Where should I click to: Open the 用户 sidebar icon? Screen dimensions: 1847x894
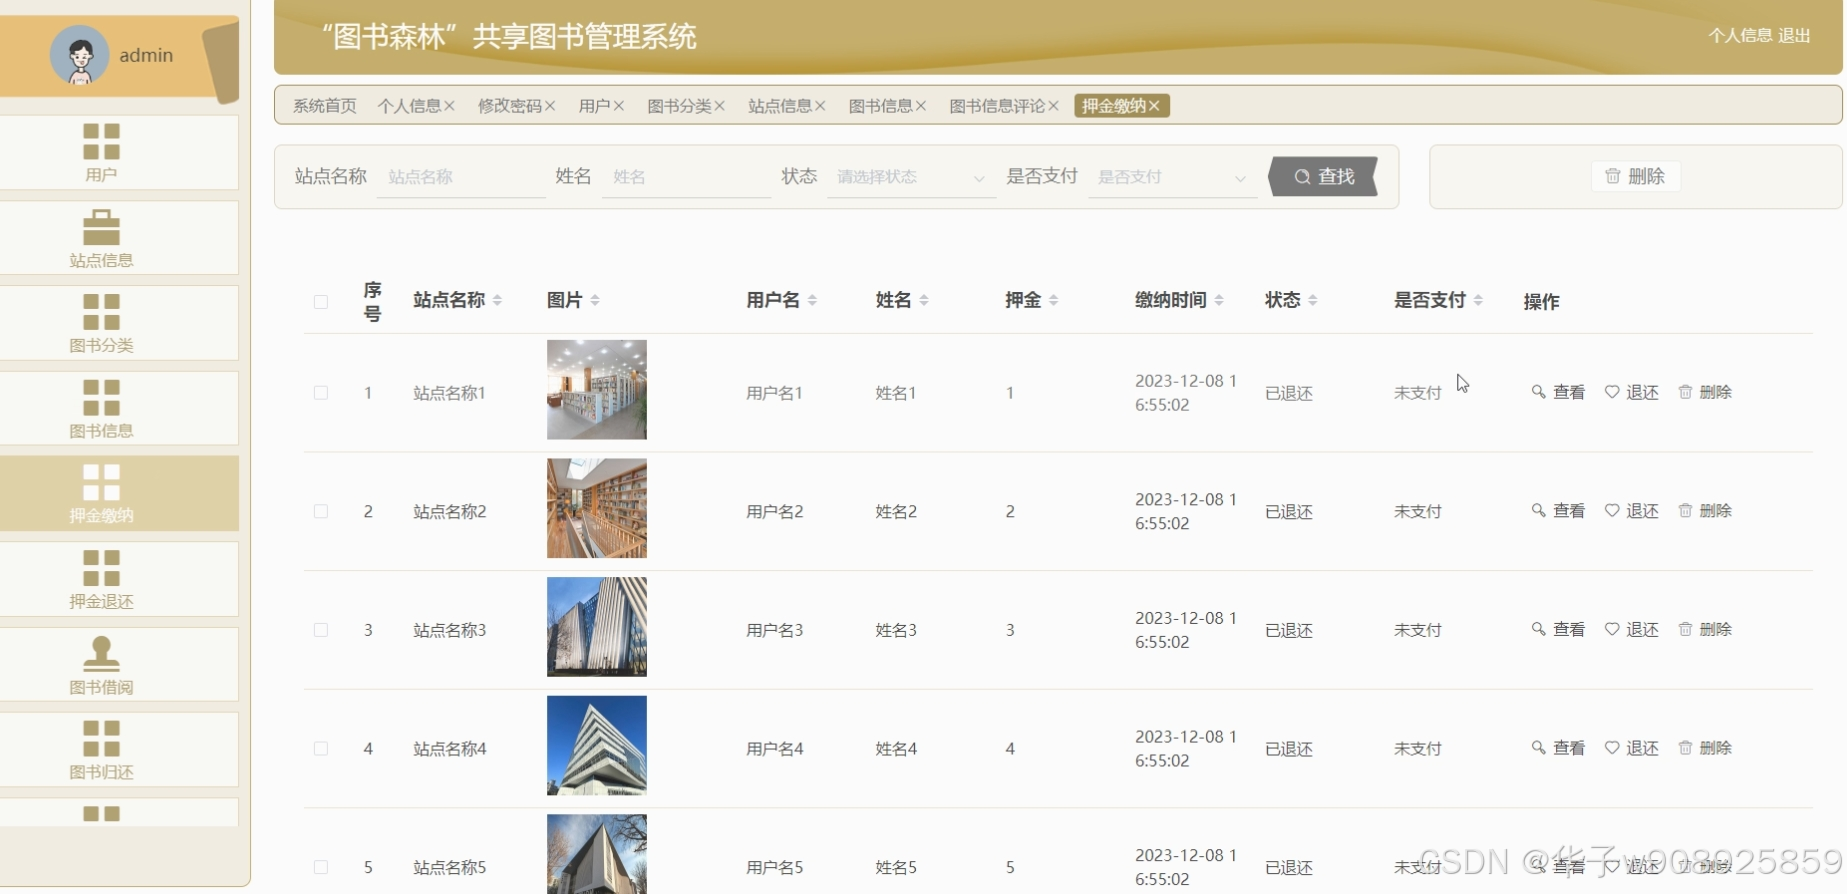click(101, 142)
